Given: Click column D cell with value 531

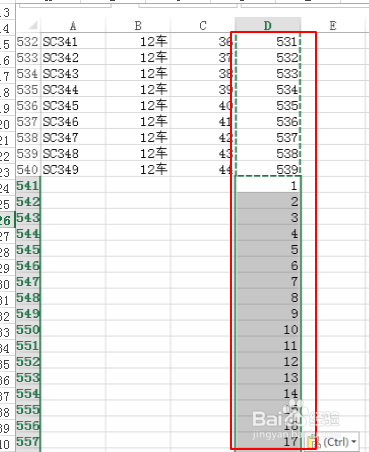Looking at the screenshot, I should pos(268,41).
